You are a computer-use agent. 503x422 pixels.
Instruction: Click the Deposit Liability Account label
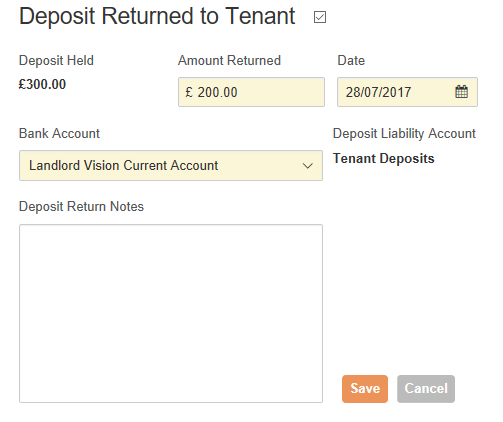[x=404, y=134]
